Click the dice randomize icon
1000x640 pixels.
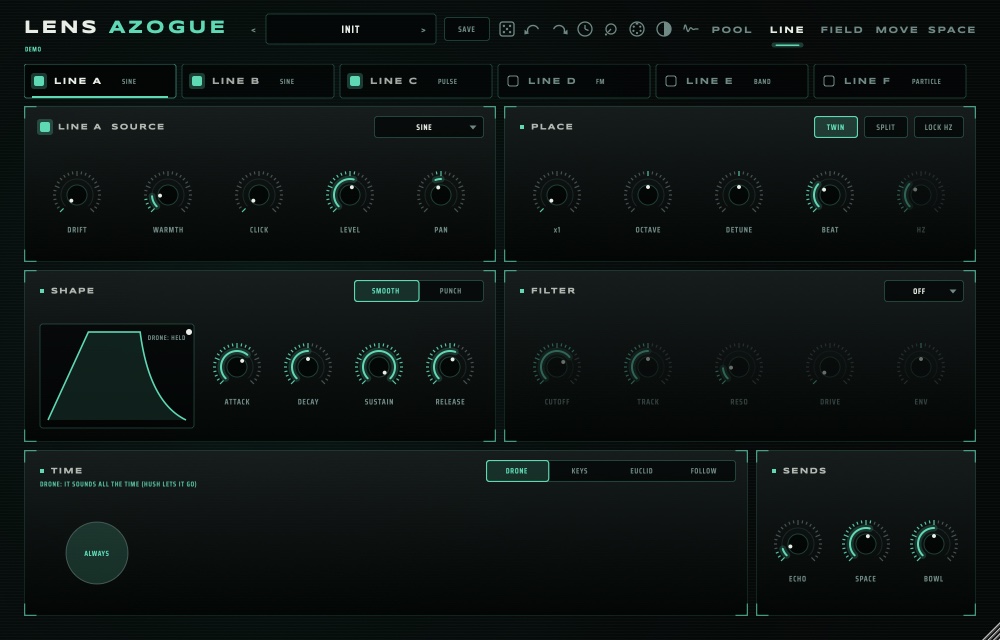(x=507, y=29)
